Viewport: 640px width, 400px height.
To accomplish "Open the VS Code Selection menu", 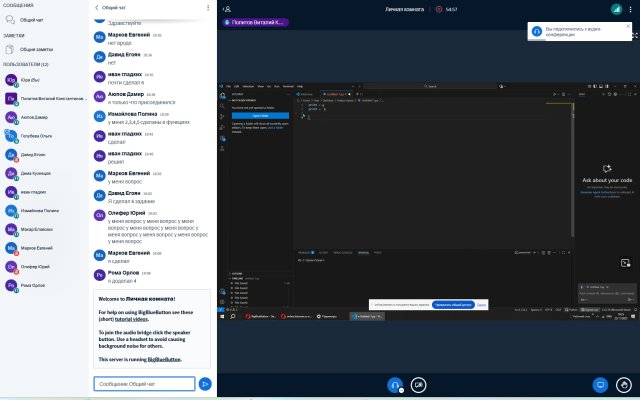I will 248,87.
